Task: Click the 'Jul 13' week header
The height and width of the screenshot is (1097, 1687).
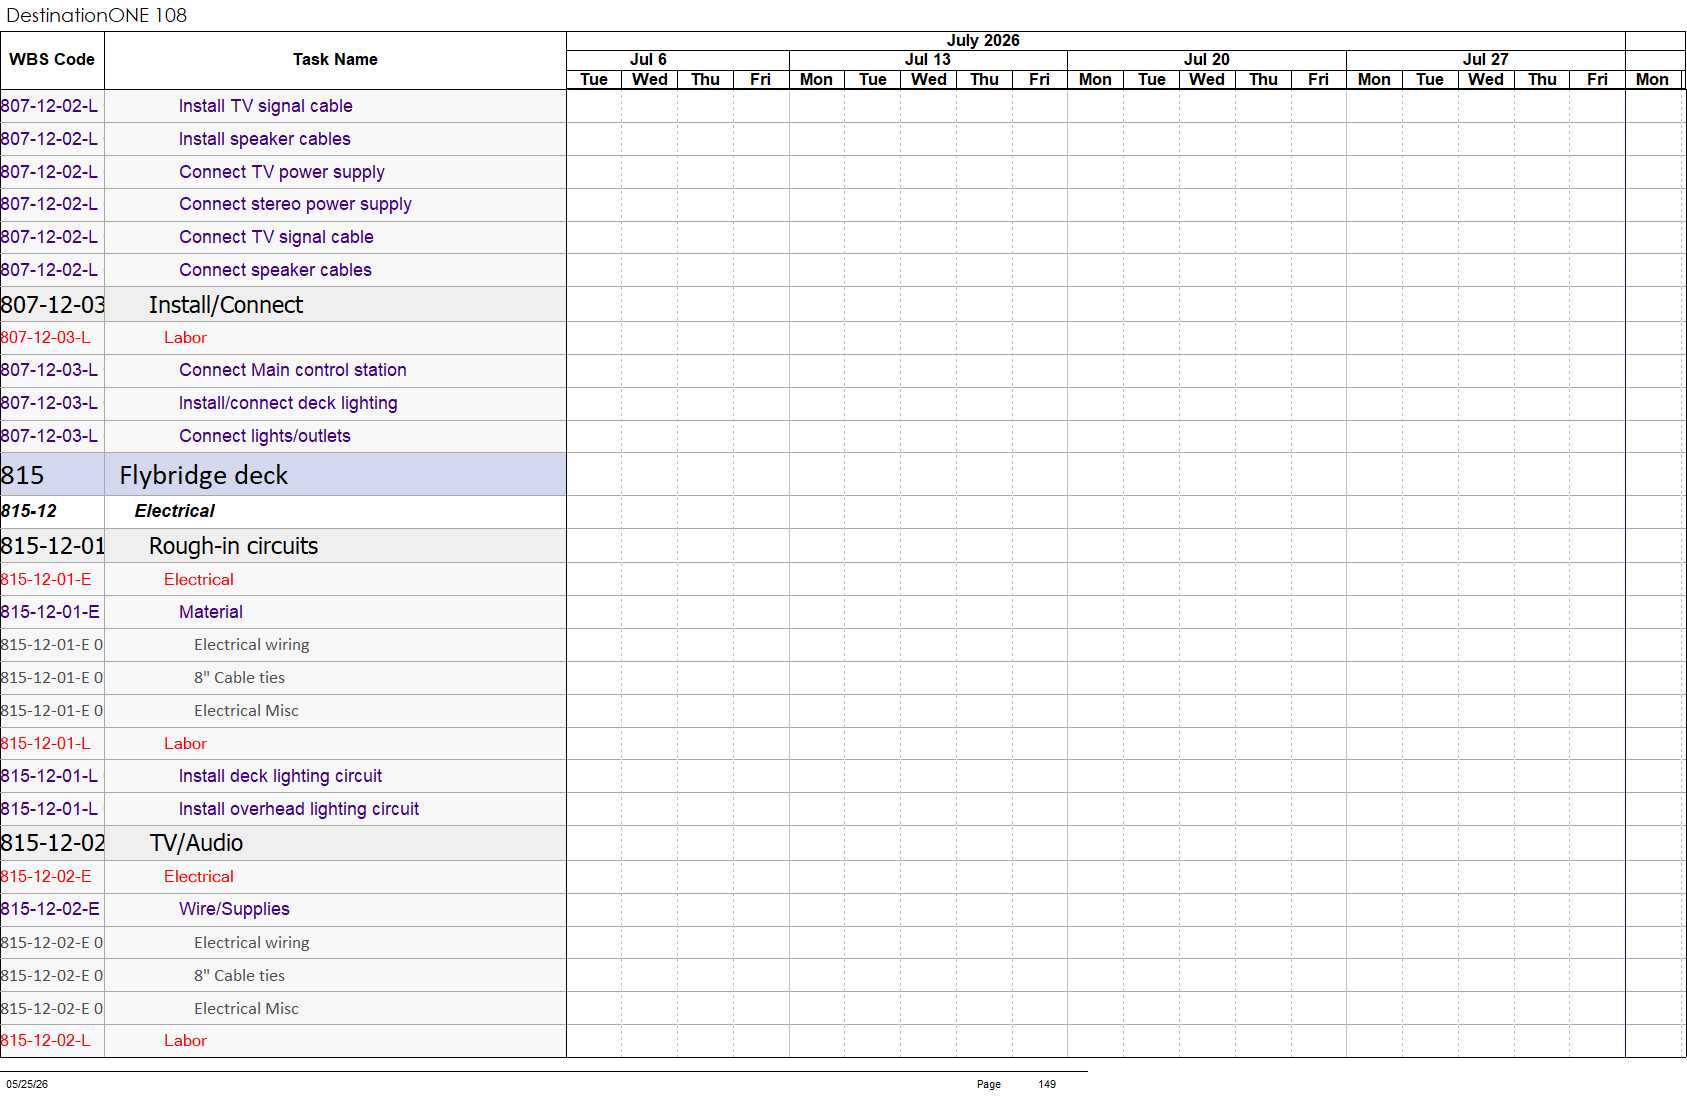Action: click(928, 60)
